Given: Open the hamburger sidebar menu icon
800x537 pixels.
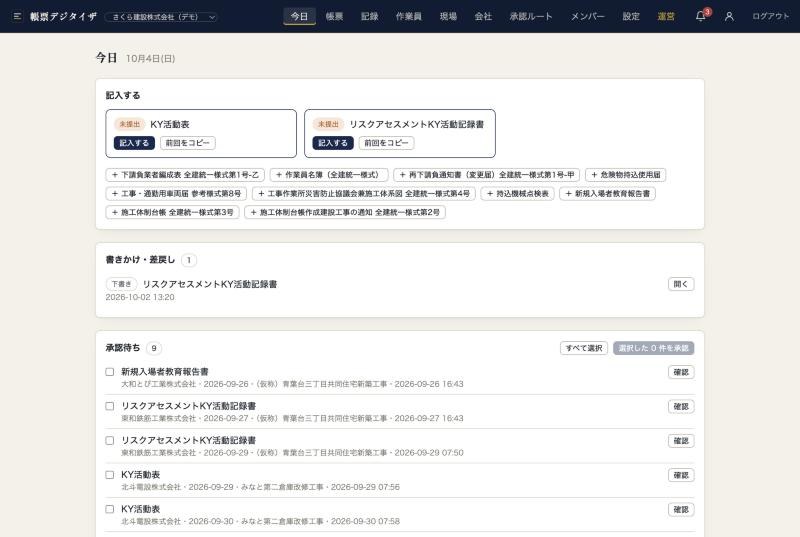Looking at the screenshot, I should [17, 16].
